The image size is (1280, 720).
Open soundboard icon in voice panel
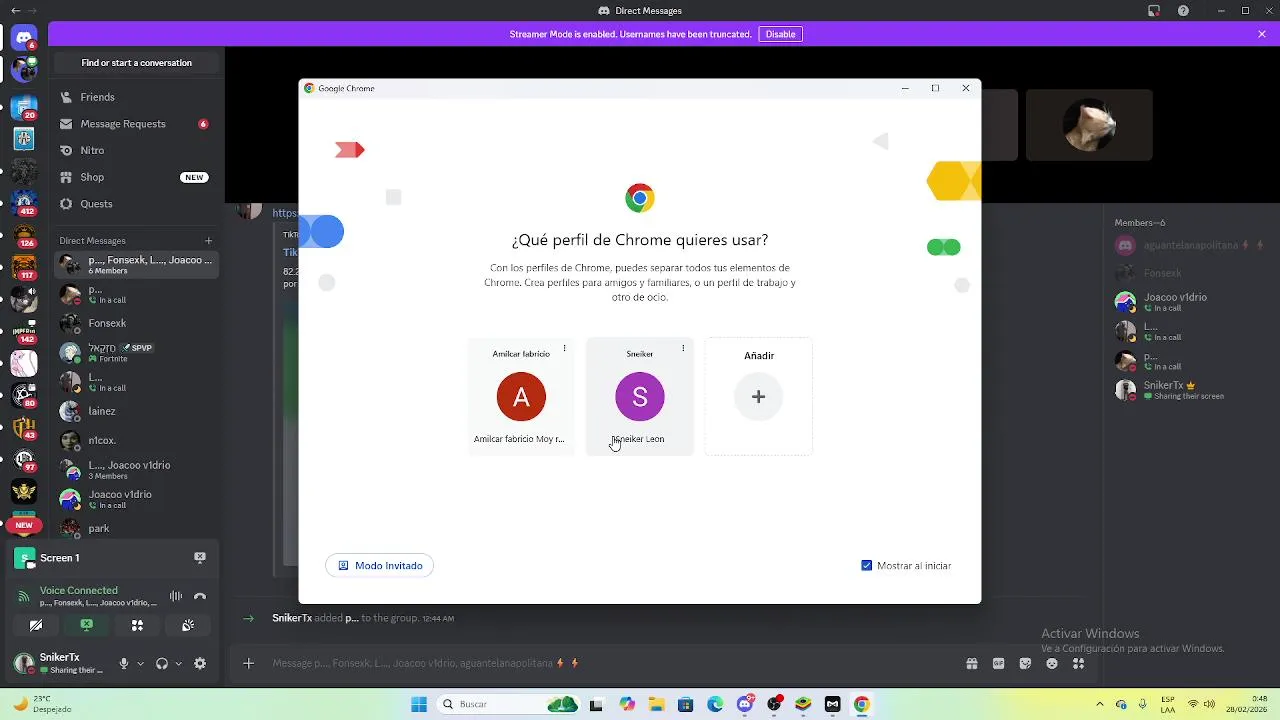[x=188, y=625]
